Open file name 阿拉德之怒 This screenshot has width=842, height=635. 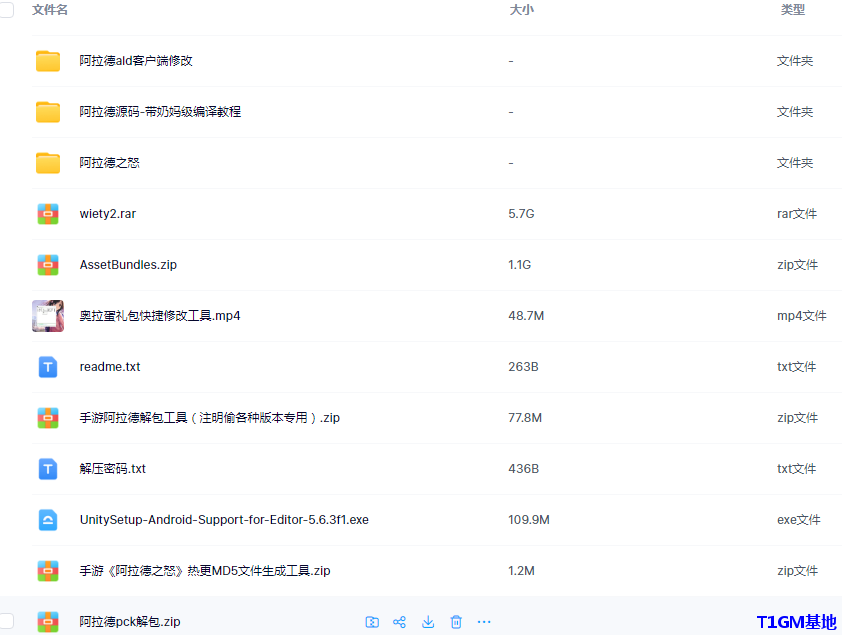[x=110, y=163]
